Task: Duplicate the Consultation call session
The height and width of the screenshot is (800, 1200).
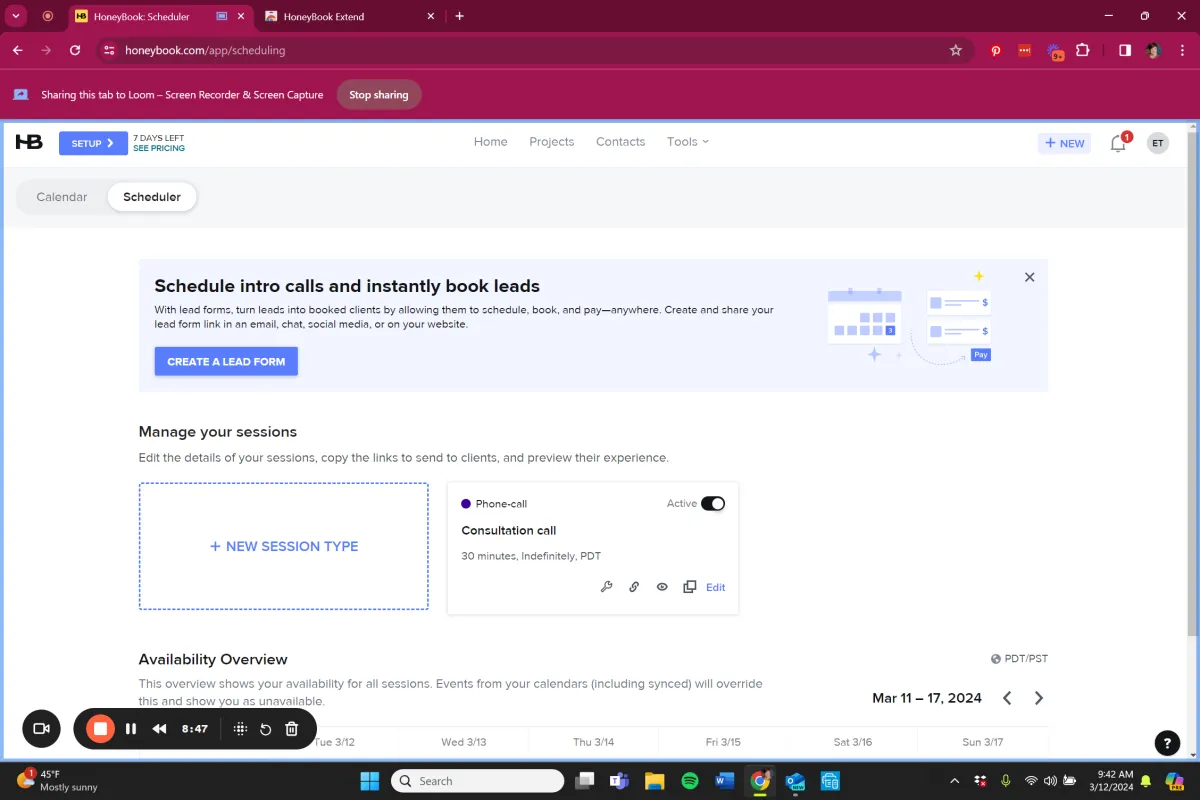Action: pyautogui.click(x=689, y=587)
